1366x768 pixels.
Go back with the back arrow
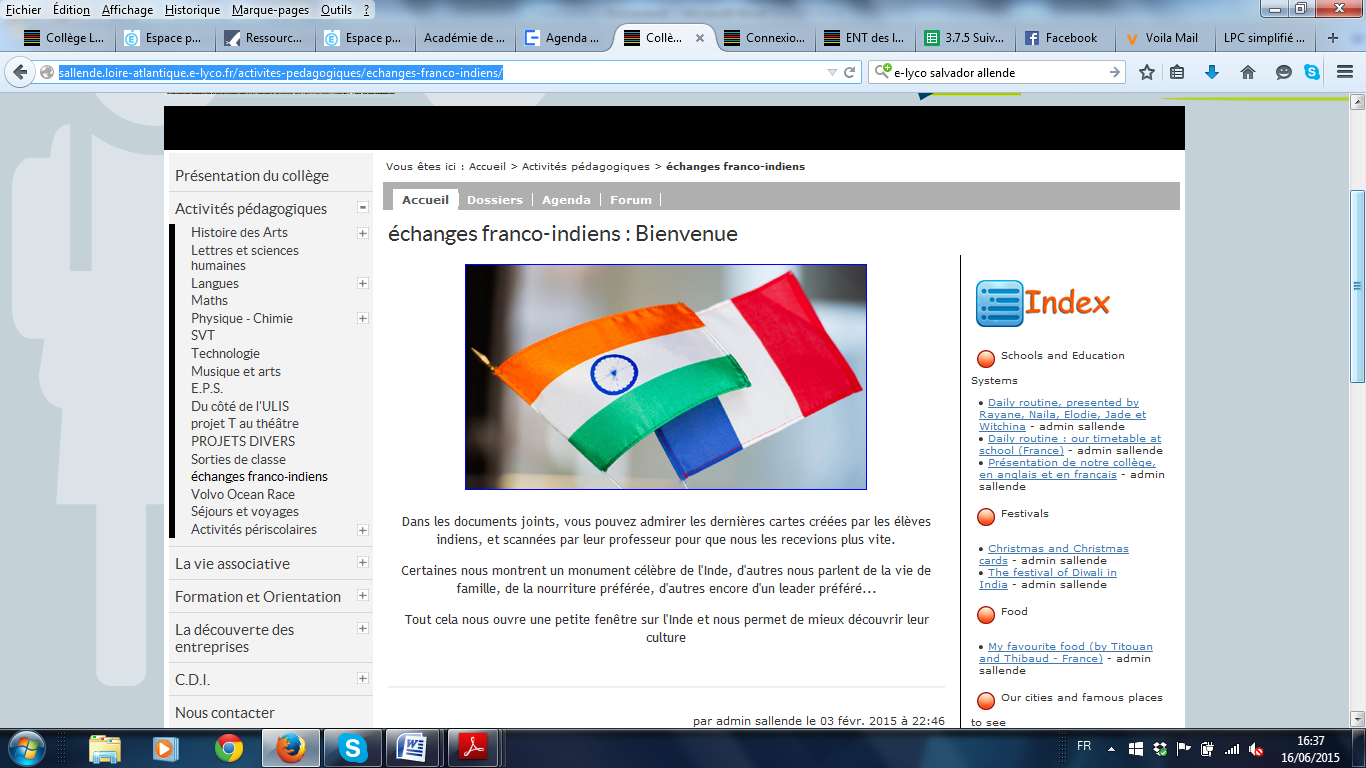tap(21, 72)
